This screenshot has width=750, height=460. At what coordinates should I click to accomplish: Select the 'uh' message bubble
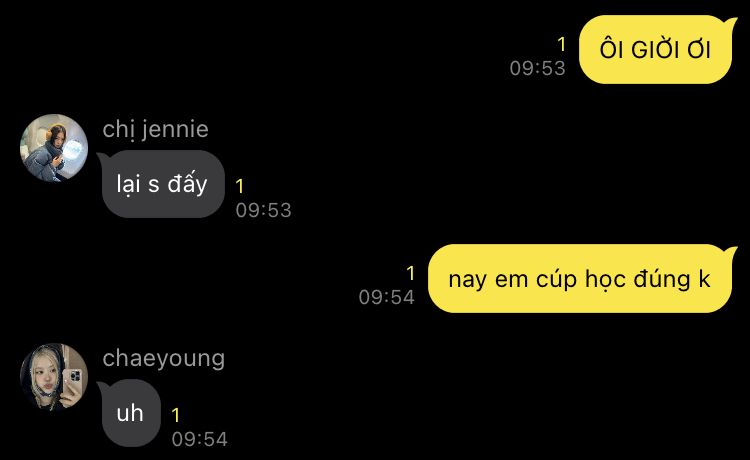point(129,413)
